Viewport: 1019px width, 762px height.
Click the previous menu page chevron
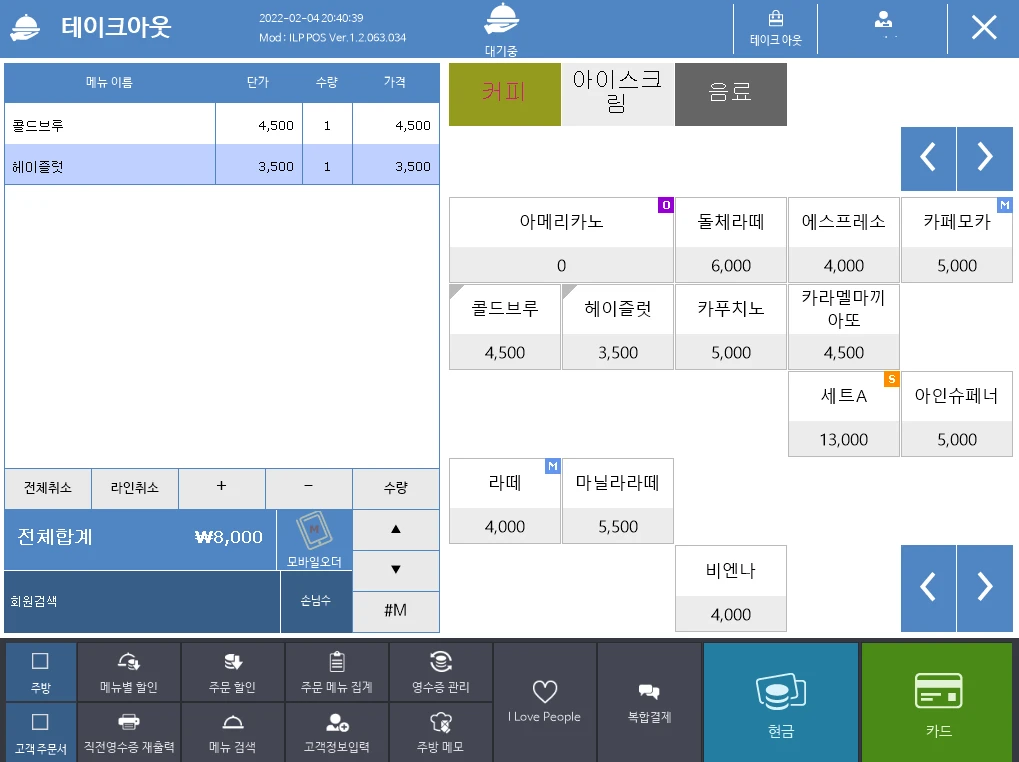click(x=928, y=158)
